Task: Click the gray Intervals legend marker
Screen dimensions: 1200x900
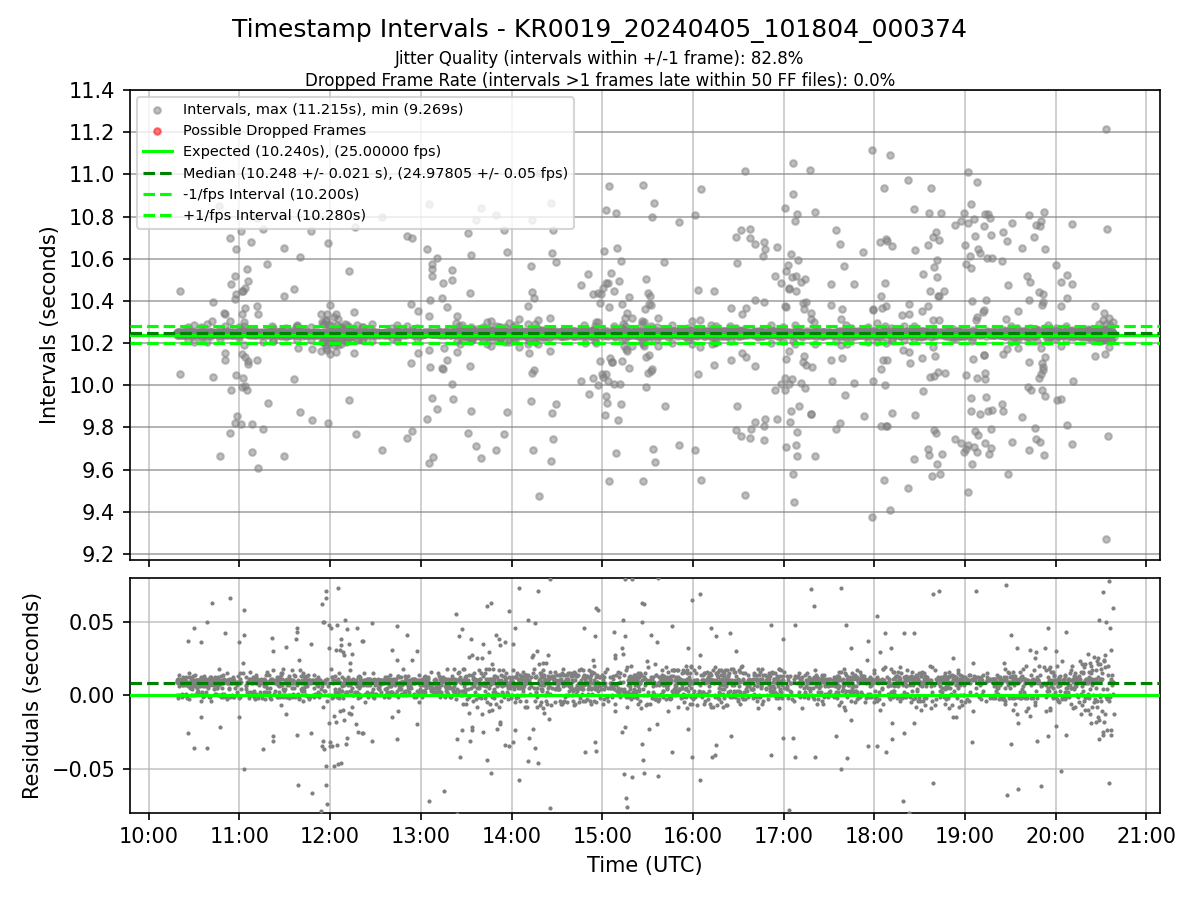Action: pos(158,109)
